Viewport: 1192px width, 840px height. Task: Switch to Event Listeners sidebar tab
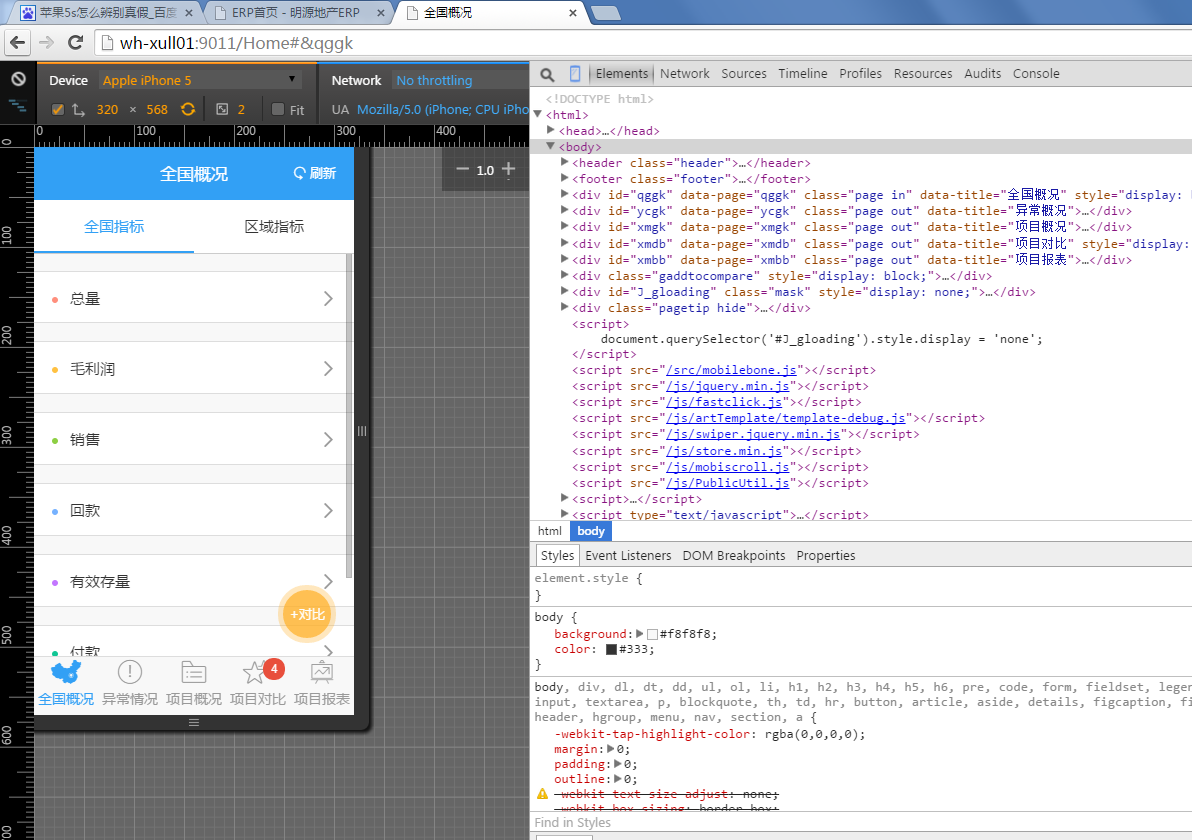pos(628,556)
